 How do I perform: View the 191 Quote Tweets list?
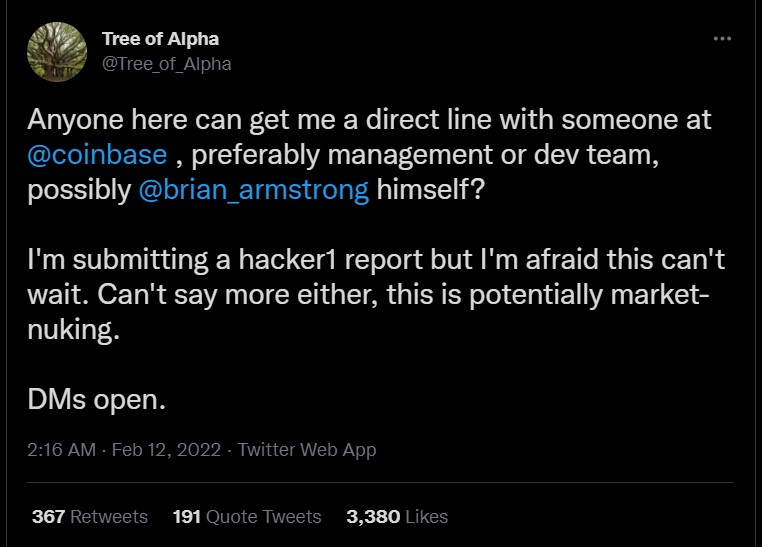click(247, 517)
